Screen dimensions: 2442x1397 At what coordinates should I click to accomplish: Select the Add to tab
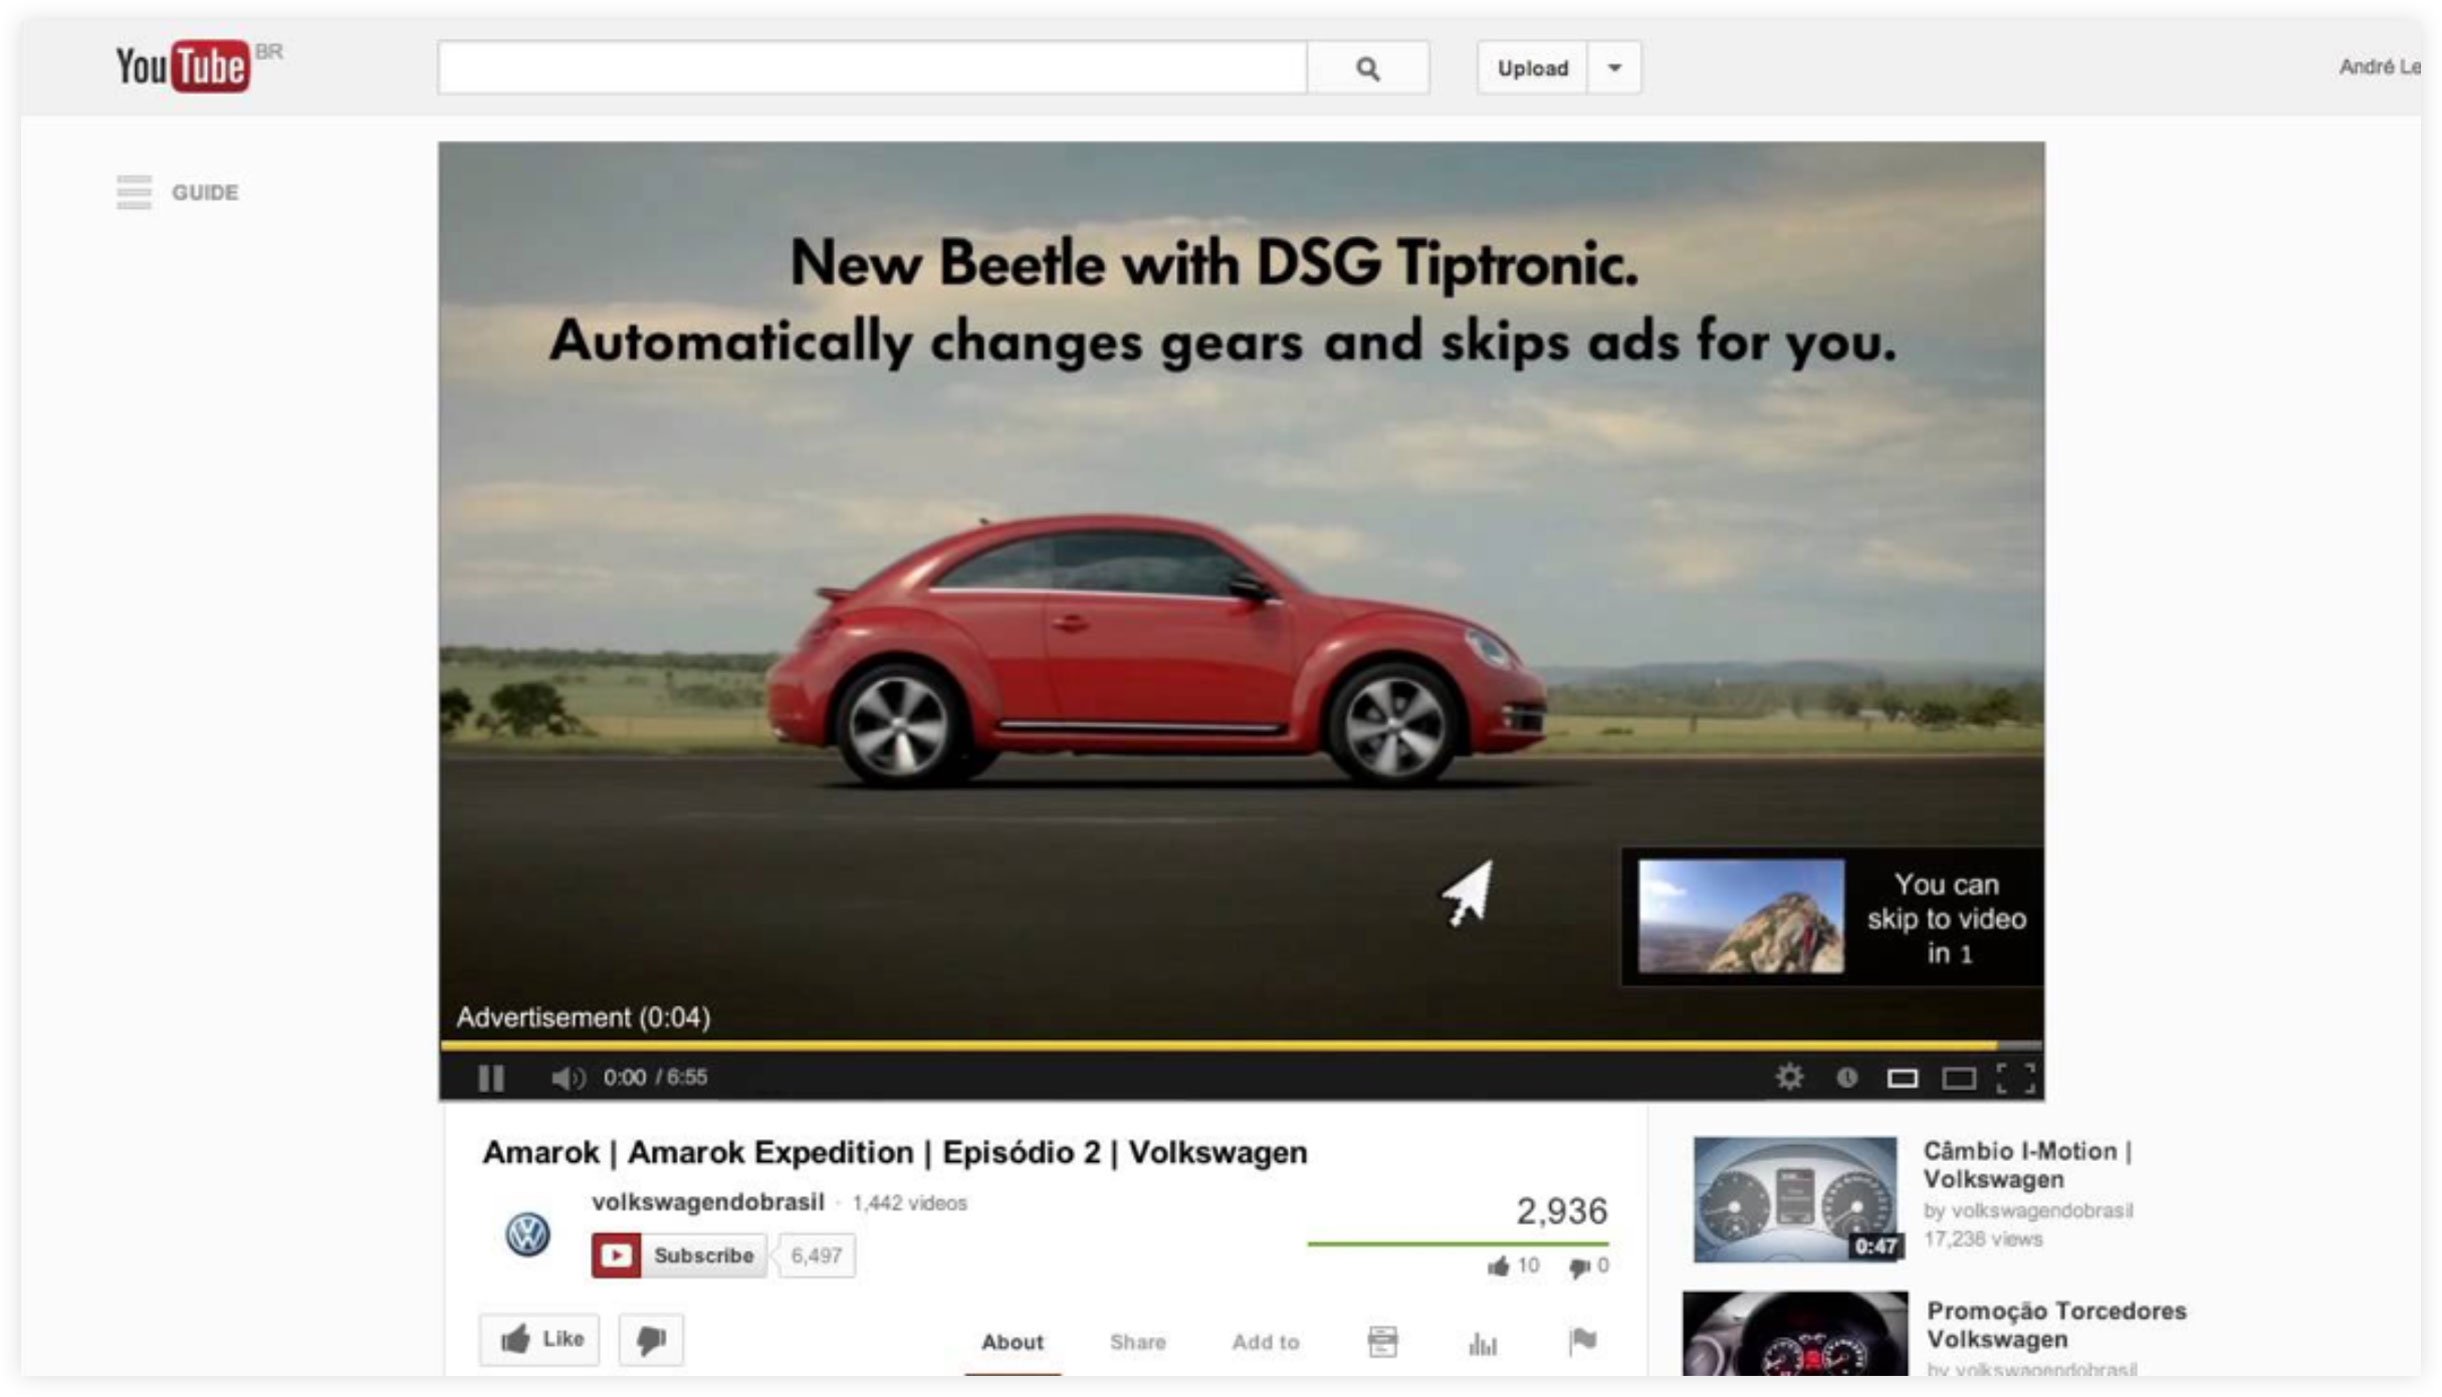tap(1265, 1342)
